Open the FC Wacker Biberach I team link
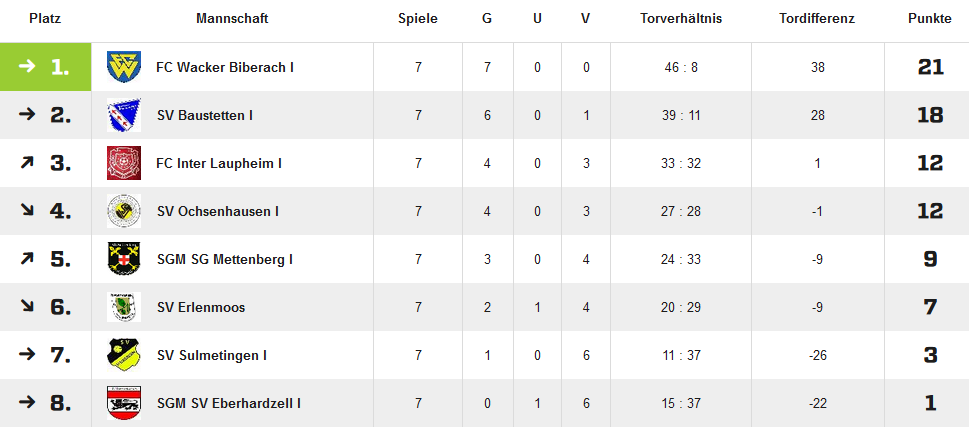Viewport: 969px width, 427px height. [225, 67]
